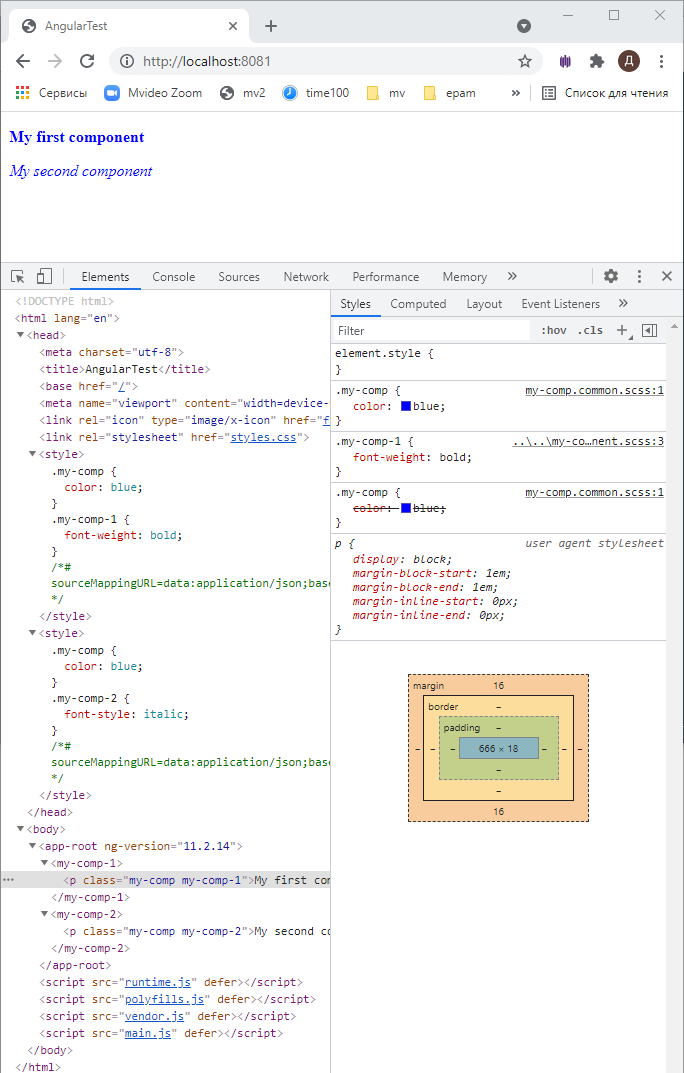Bookmark this page with the star icon
This screenshot has width=684, height=1073.
[x=524, y=61]
